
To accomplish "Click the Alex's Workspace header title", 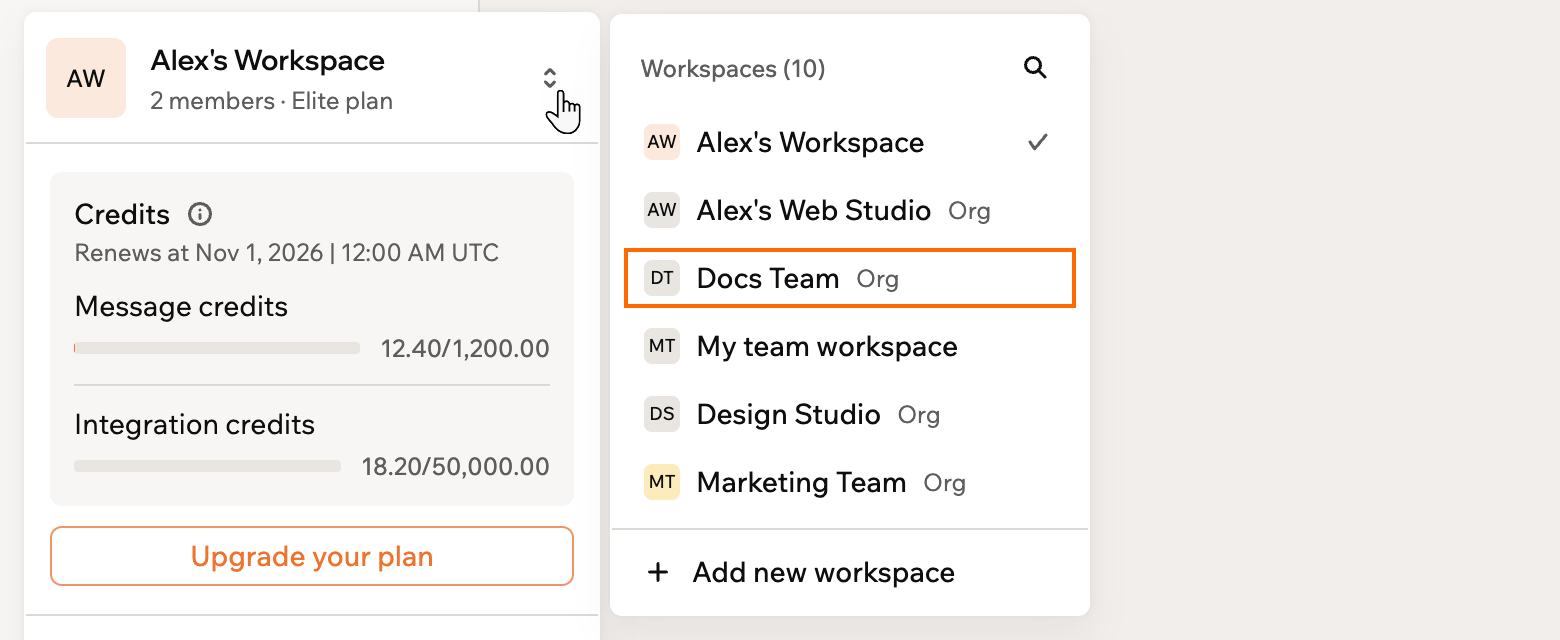I will (x=268, y=60).
